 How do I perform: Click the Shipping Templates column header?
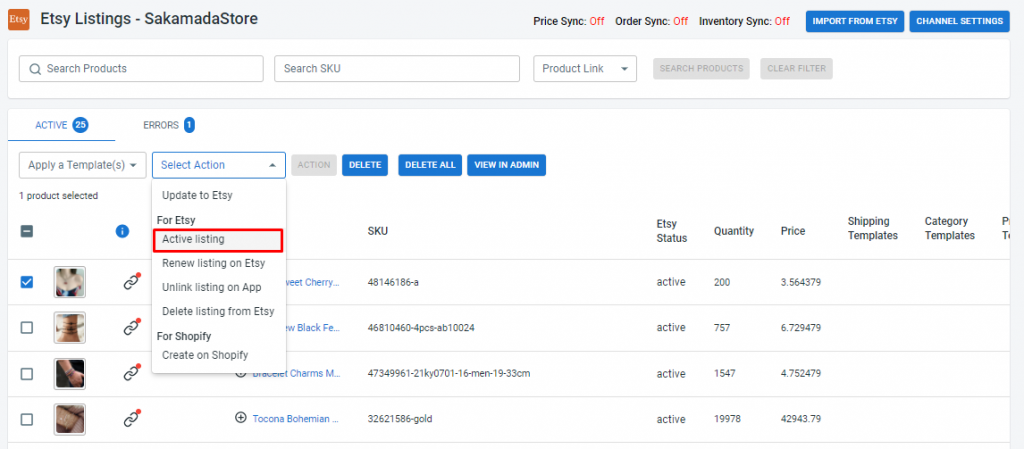coord(872,228)
